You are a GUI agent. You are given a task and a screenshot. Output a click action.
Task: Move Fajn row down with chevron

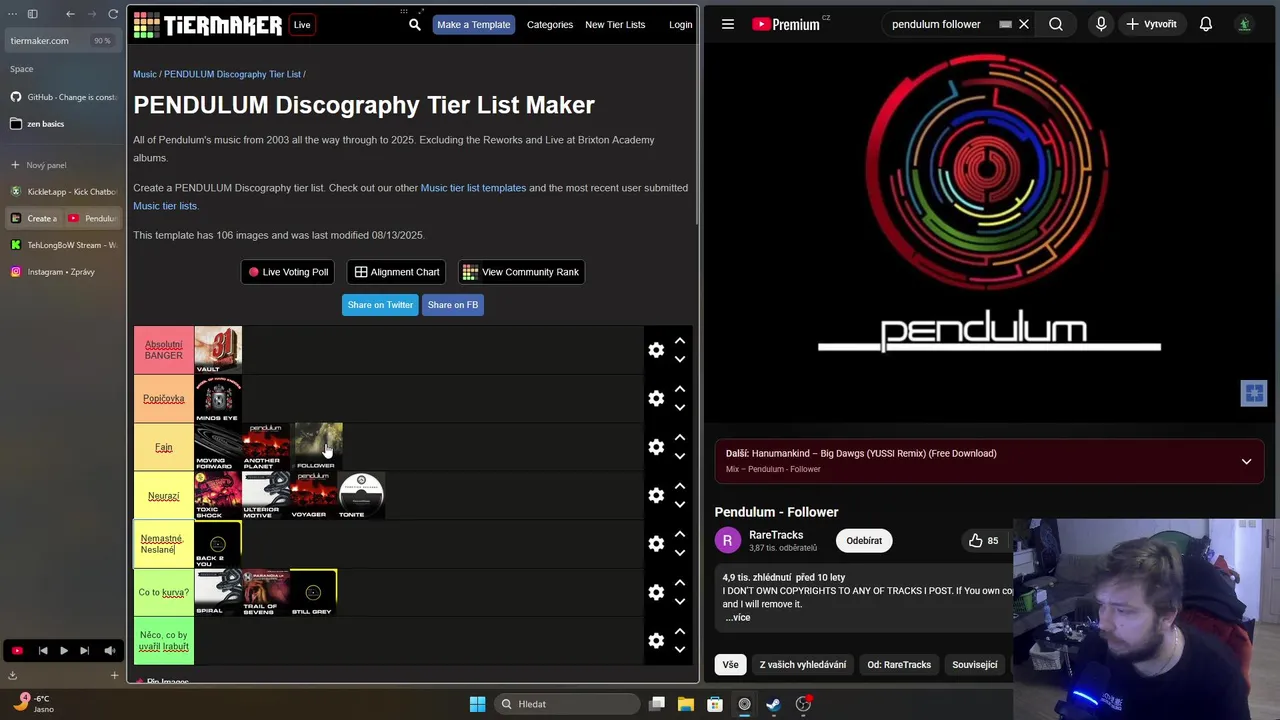680,456
